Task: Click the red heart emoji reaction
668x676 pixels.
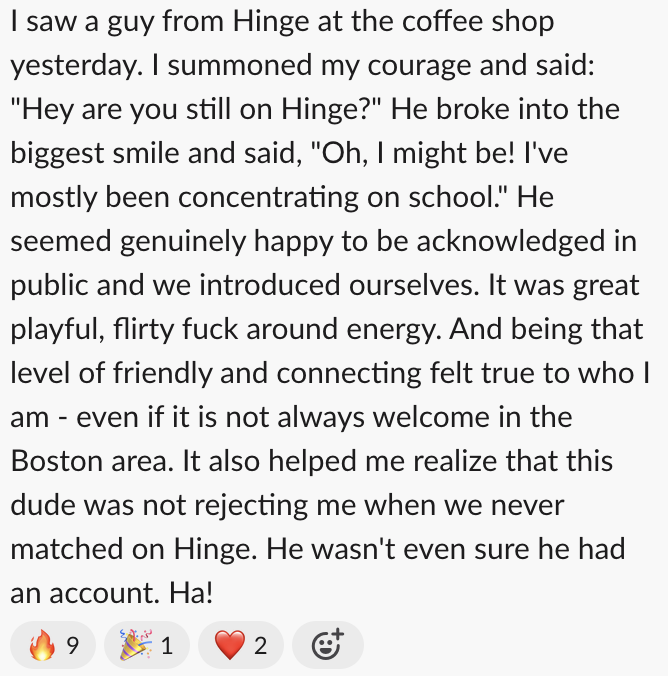Action: 230,646
